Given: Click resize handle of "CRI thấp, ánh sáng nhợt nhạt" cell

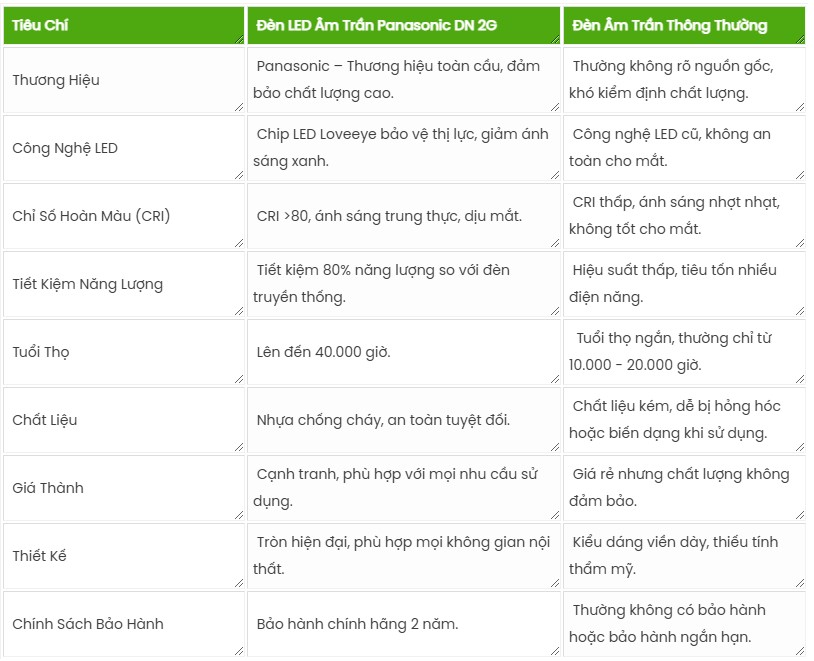Looking at the screenshot, I should pos(799,242).
